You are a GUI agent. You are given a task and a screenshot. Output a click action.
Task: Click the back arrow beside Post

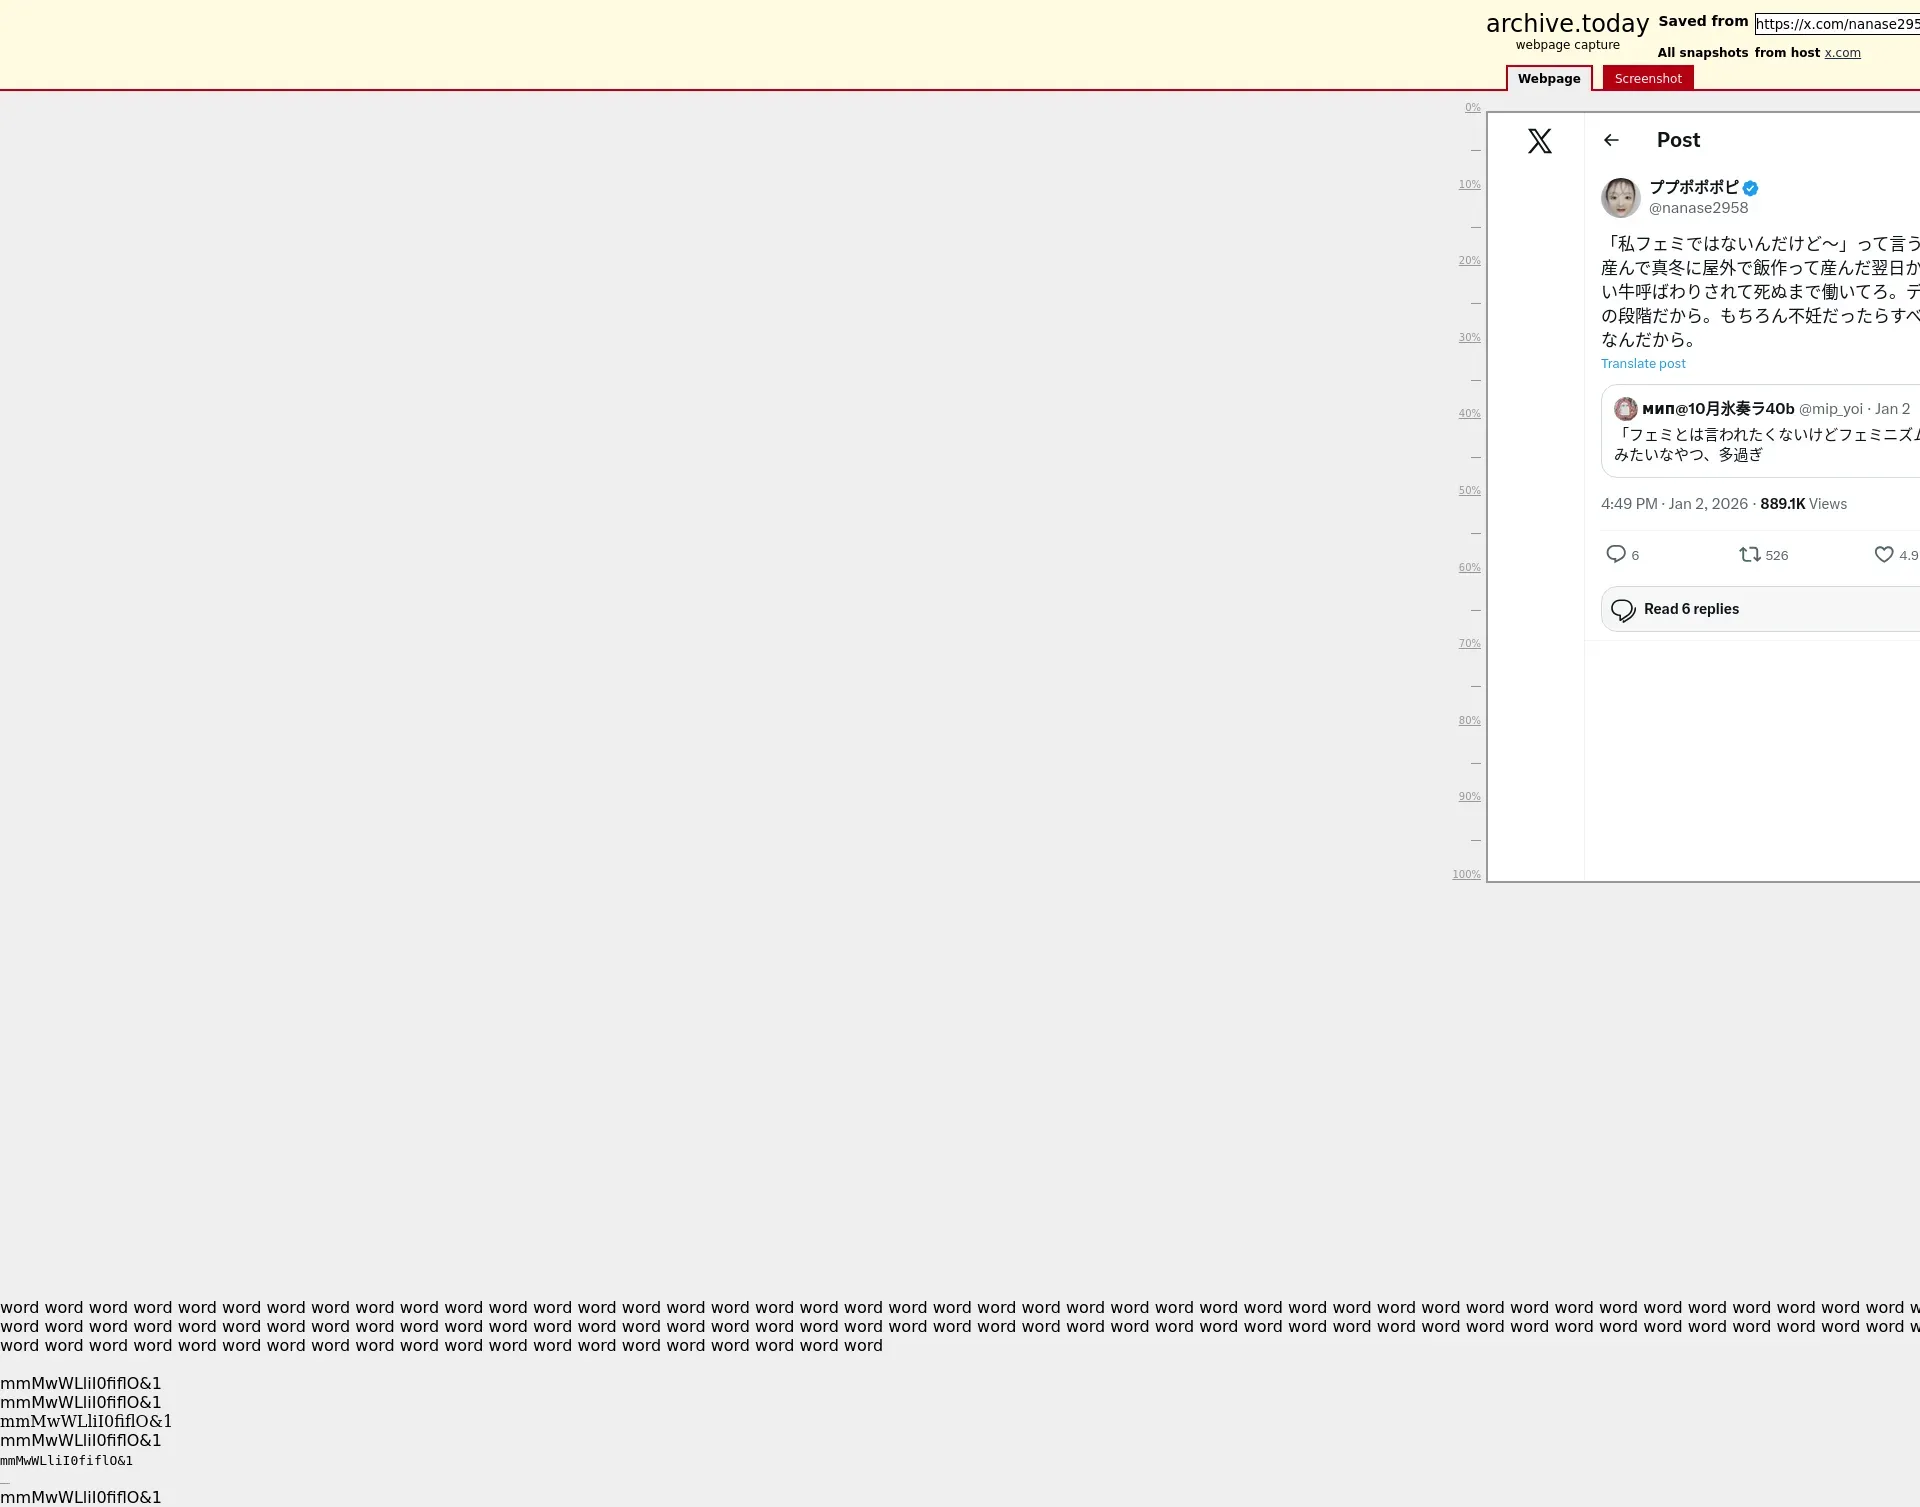click(1611, 140)
